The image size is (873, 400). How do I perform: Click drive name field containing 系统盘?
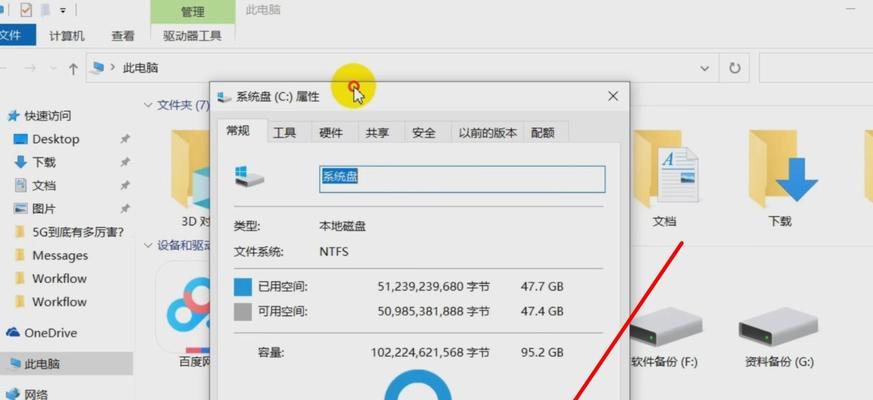click(x=462, y=179)
